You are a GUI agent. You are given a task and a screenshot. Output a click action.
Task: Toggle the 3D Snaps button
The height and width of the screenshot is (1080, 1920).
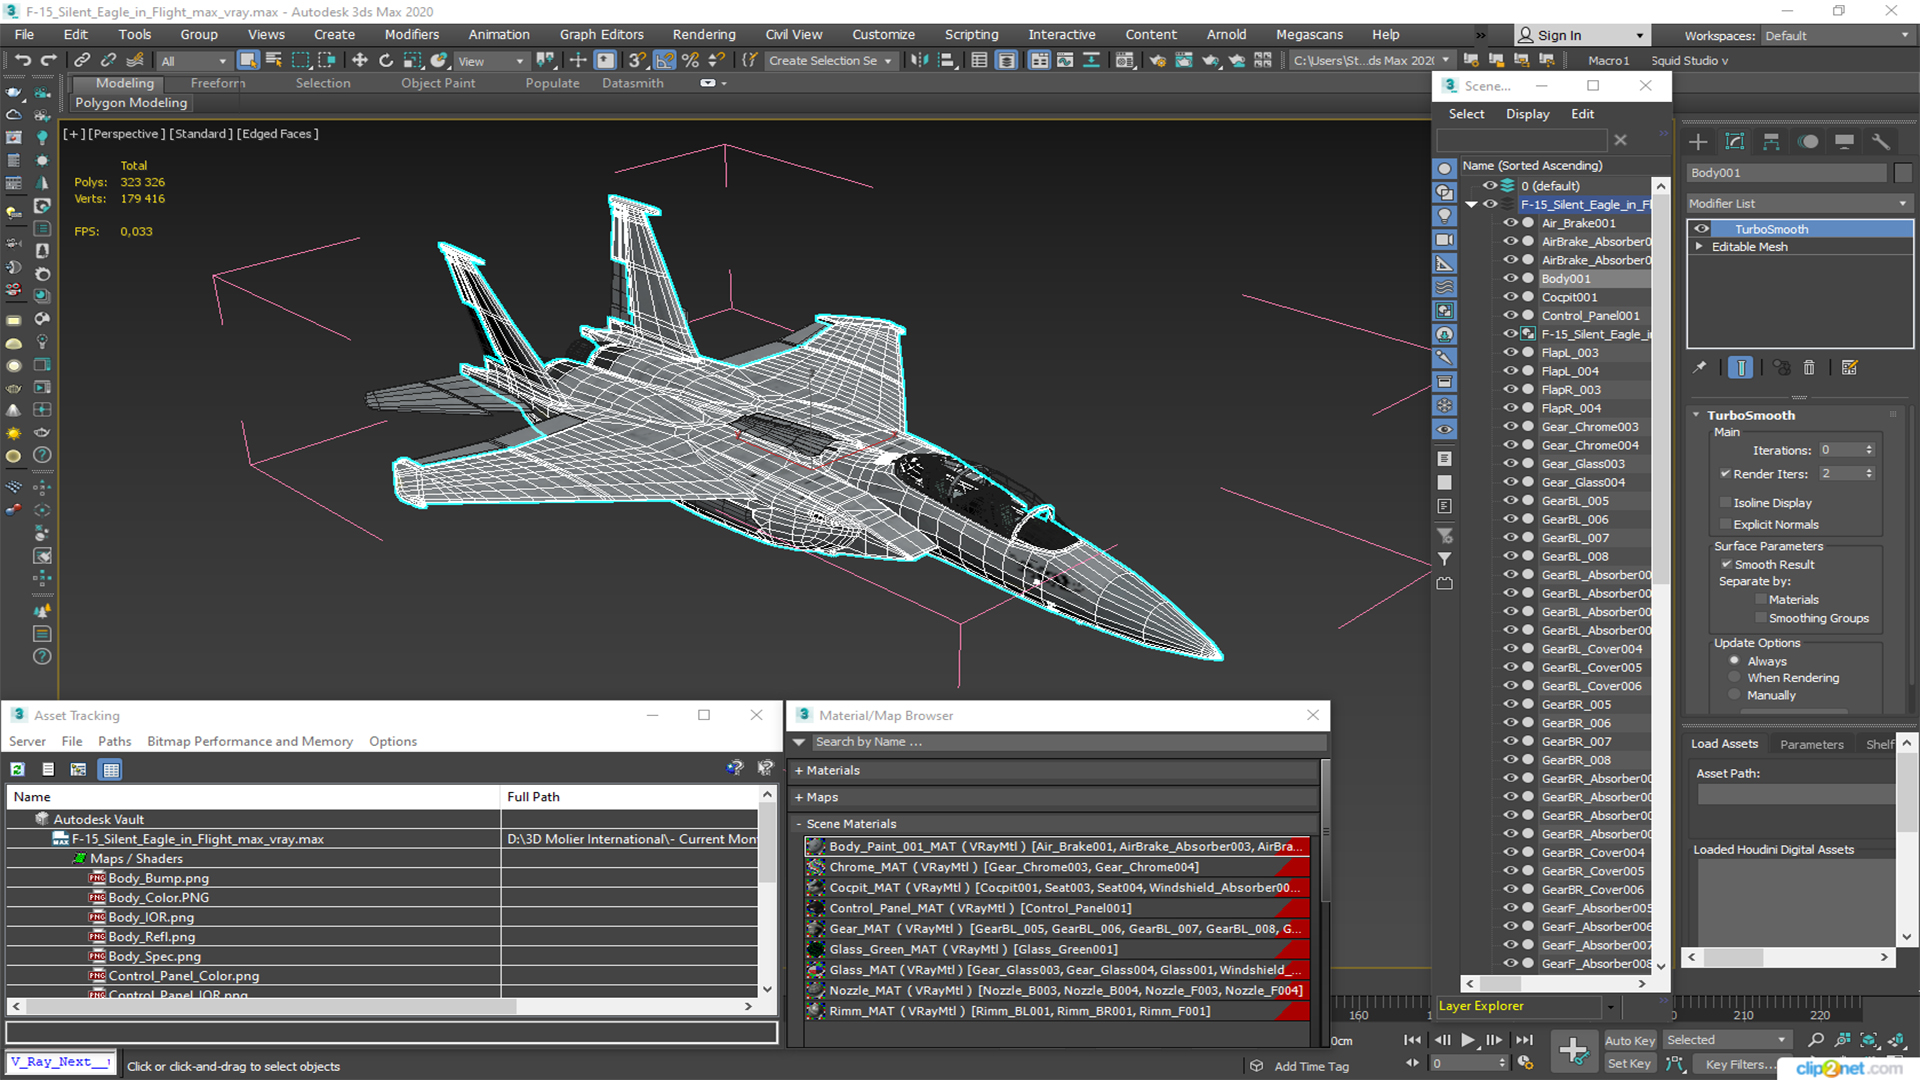coord(637,60)
